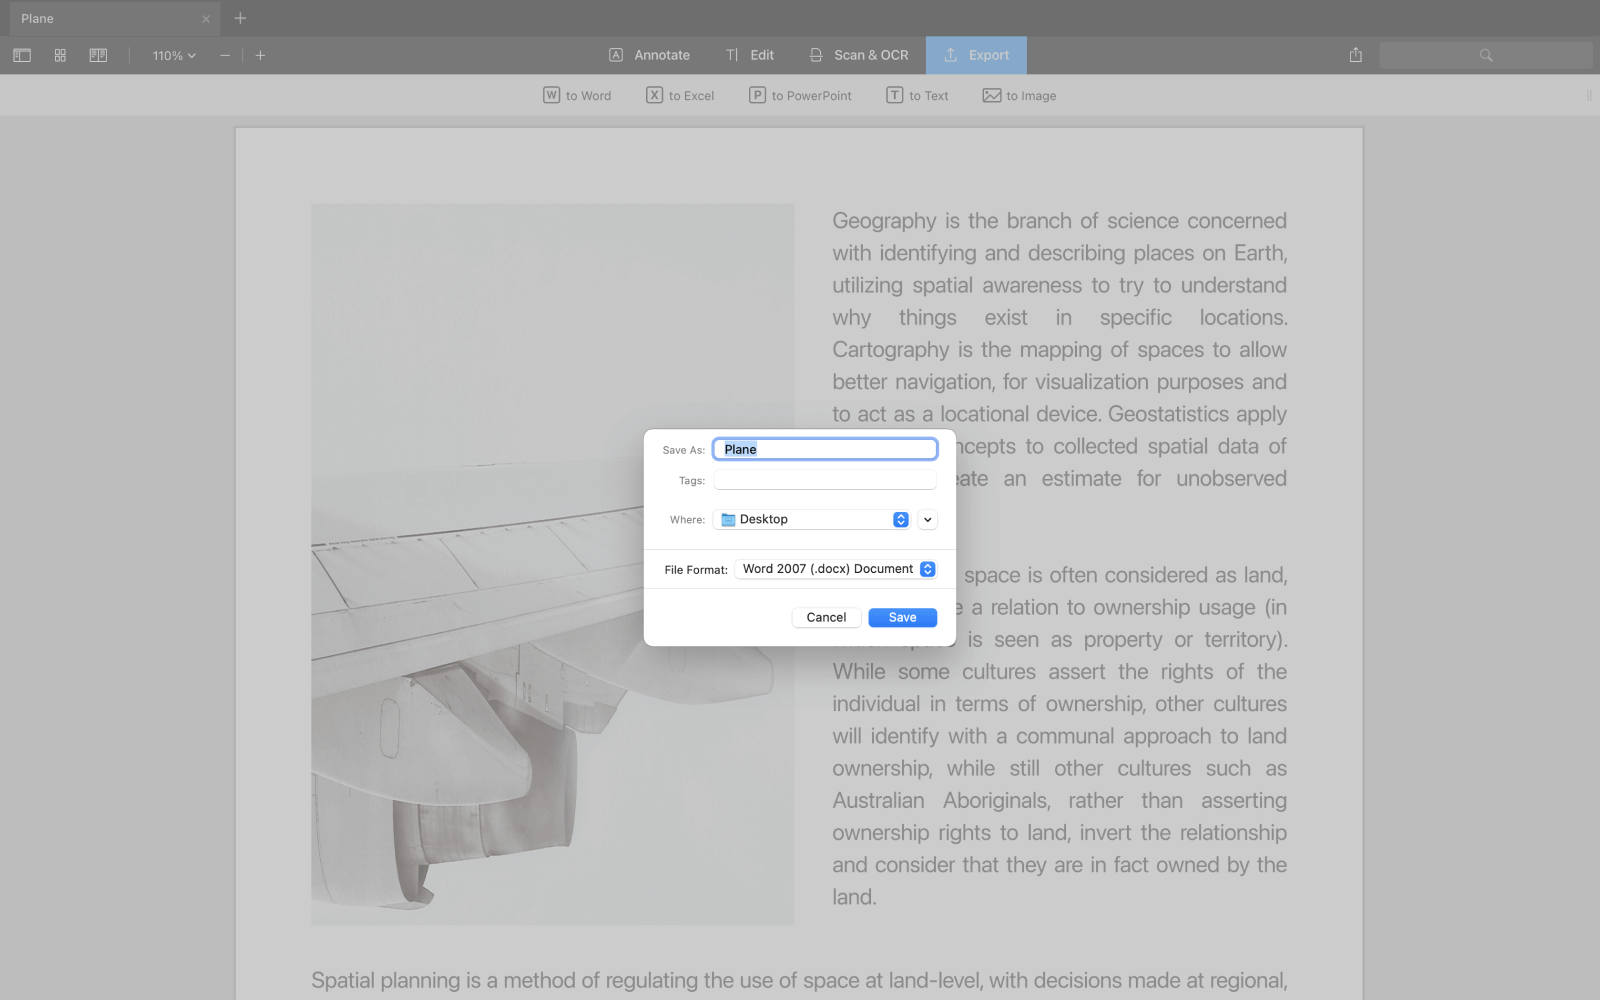Select the Export tab
Viewport: 1600px width, 1000px height.
[976, 55]
